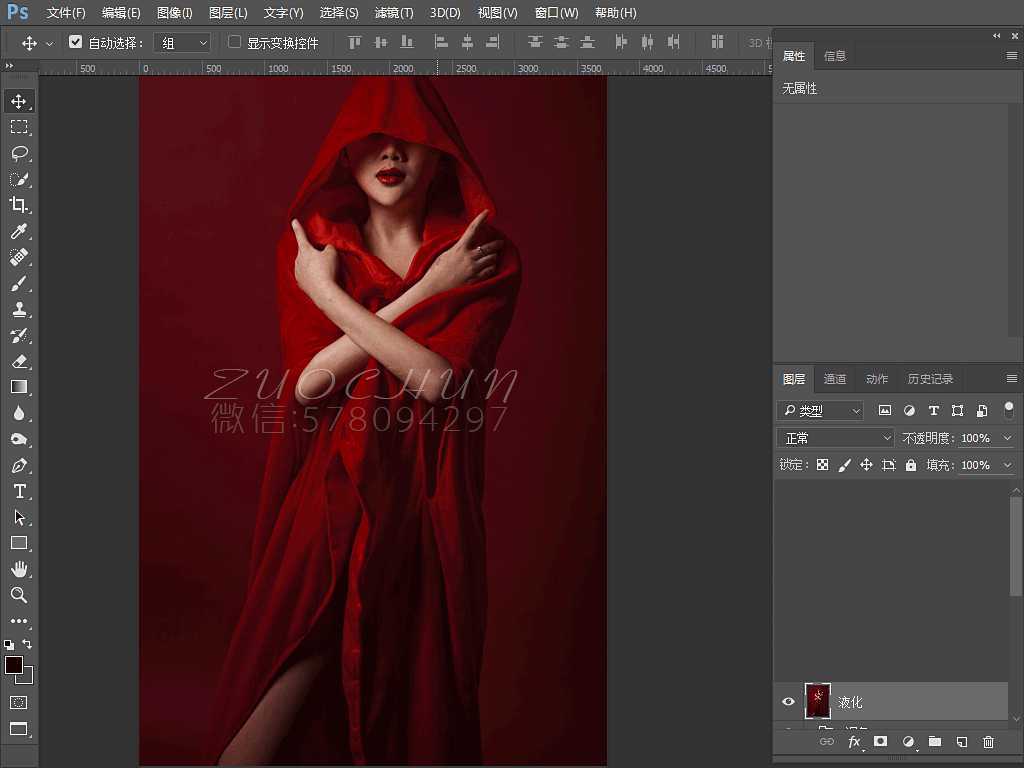Hide the 液化 layer visibility
The width and height of the screenshot is (1024, 768).
coord(789,701)
